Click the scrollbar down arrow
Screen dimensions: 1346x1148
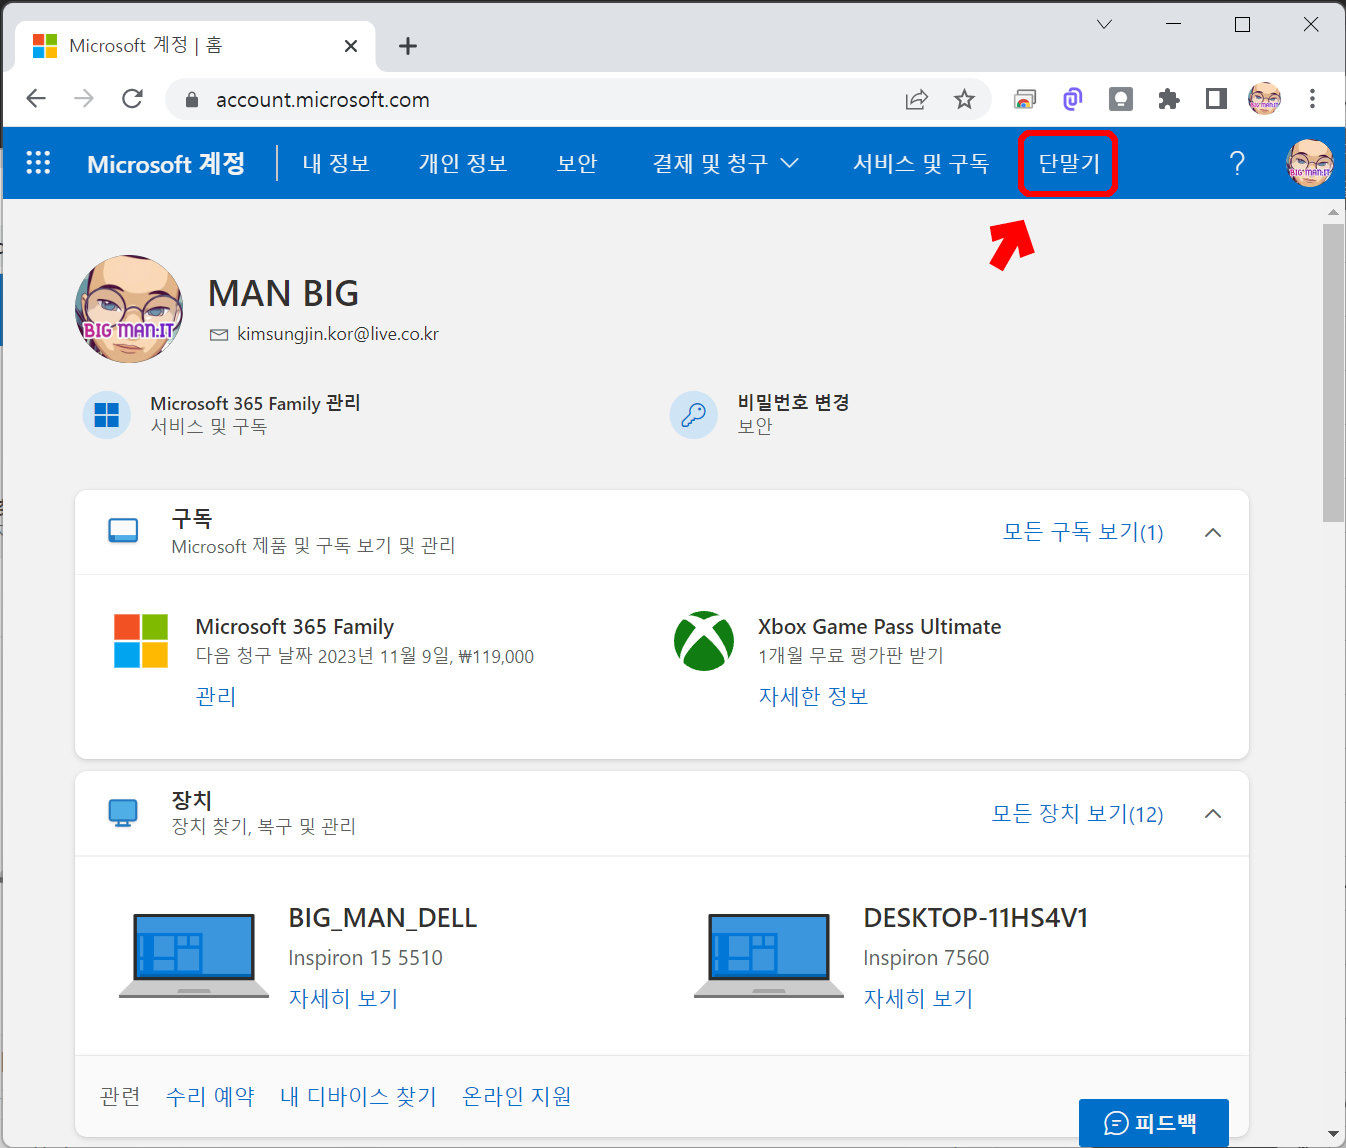pos(1333,1134)
